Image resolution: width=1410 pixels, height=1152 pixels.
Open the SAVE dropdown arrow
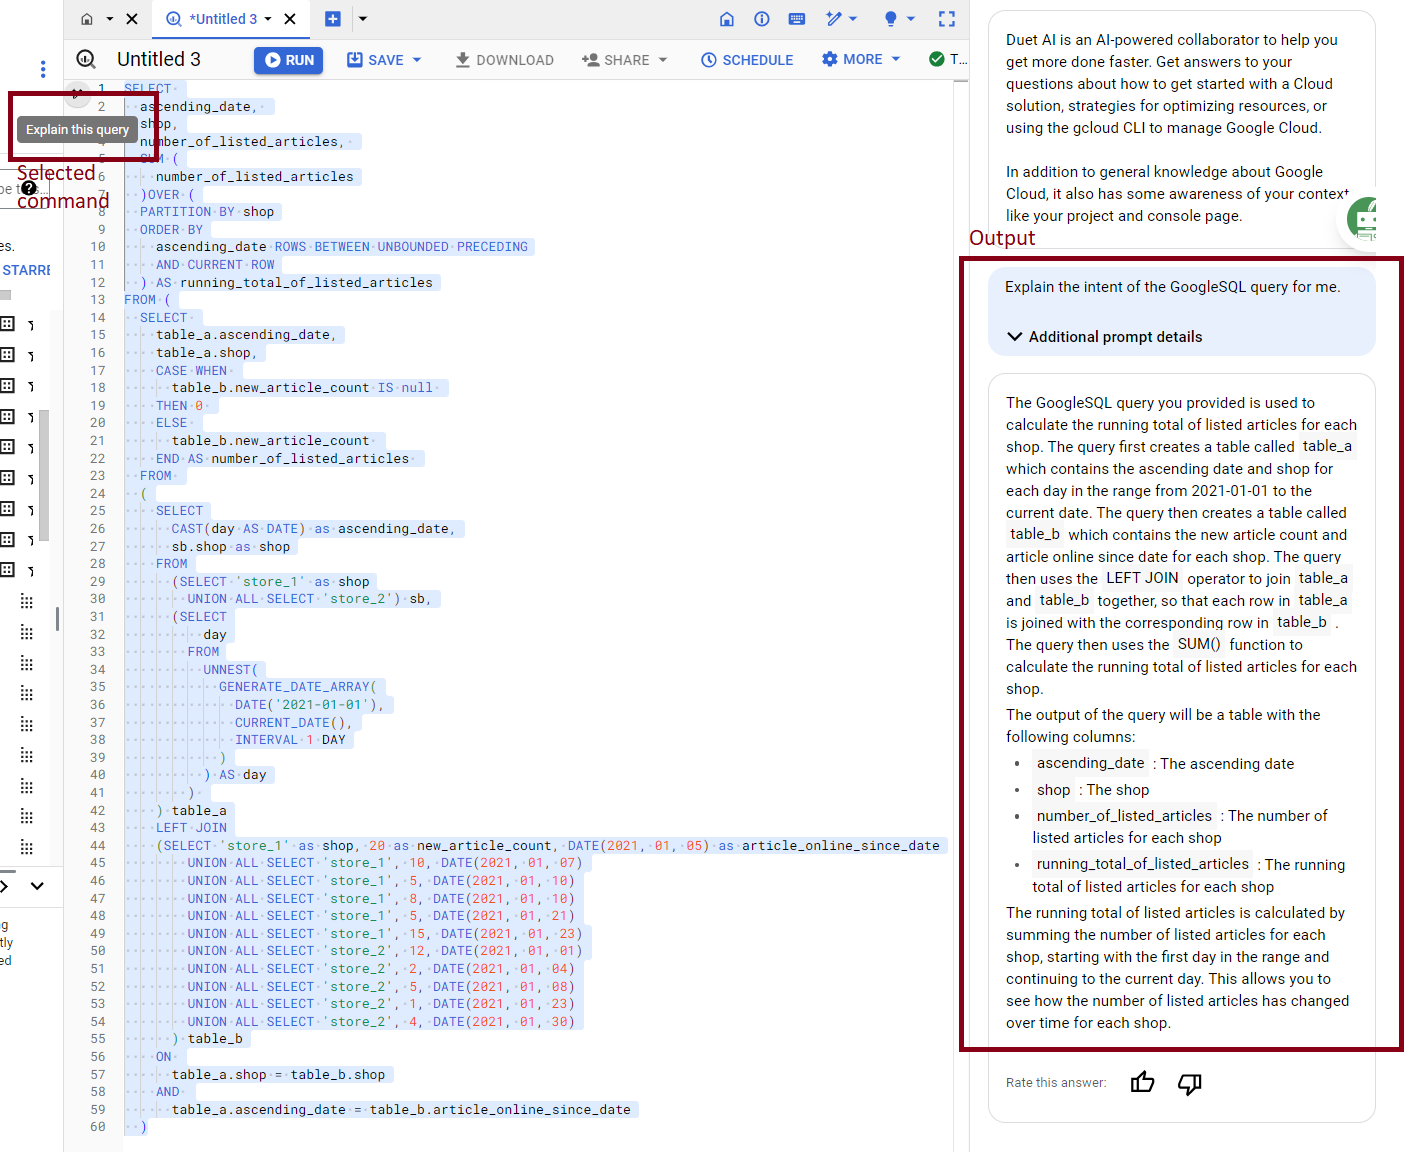click(x=417, y=60)
